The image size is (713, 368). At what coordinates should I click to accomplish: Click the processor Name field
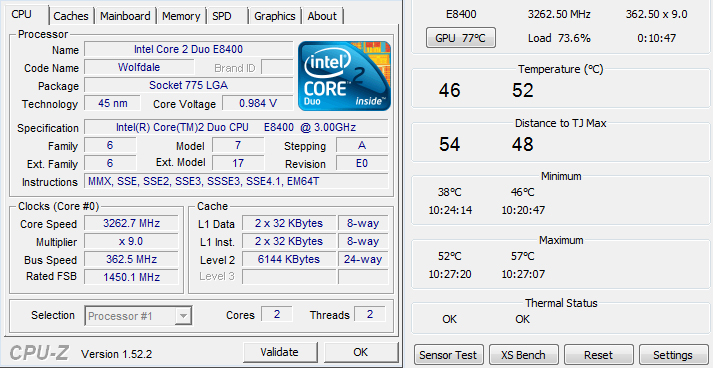[x=189, y=49]
